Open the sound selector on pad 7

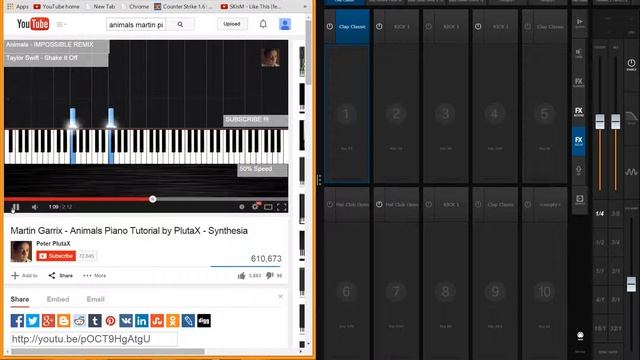(402, 204)
